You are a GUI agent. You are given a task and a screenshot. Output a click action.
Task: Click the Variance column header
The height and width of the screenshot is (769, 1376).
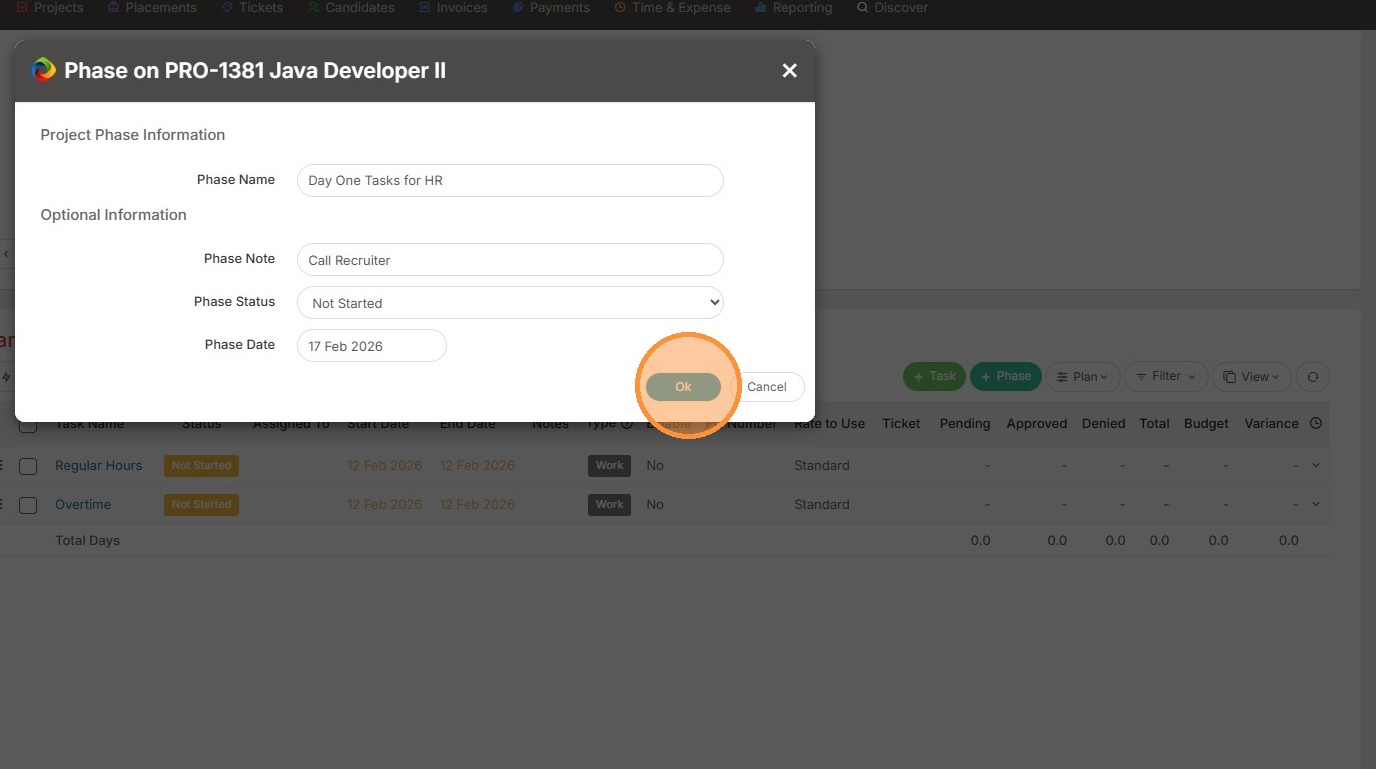pyautogui.click(x=1271, y=424)
